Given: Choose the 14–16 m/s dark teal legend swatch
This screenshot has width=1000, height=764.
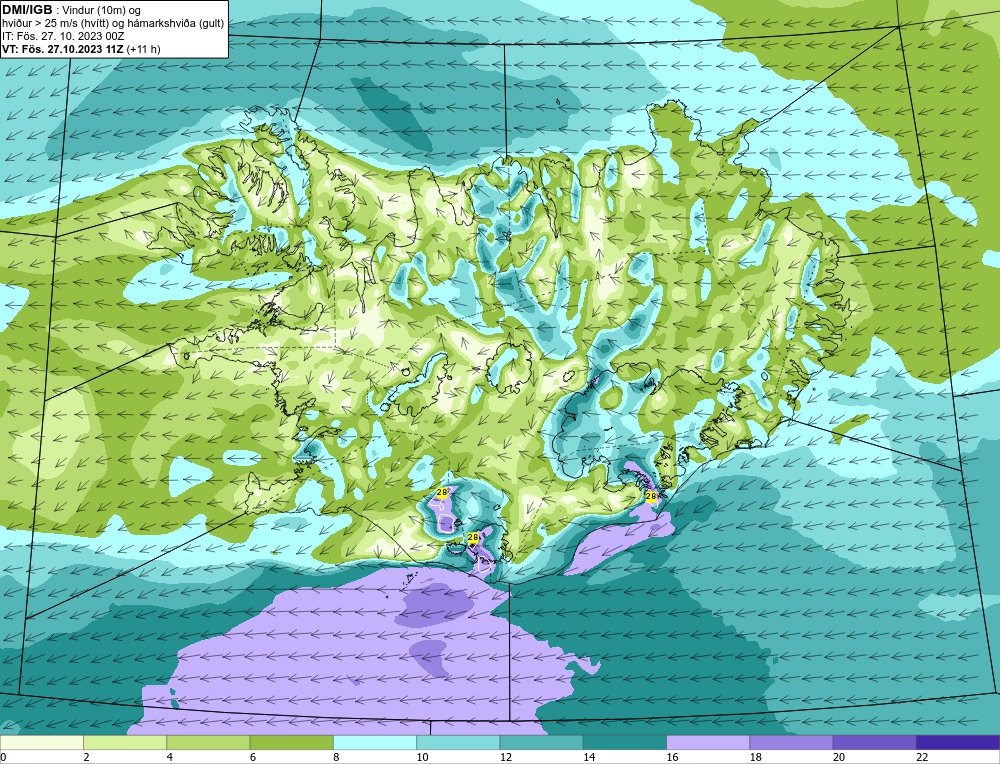Looking at the screenshot, I should pyautogui.click(x=625, y=742).
